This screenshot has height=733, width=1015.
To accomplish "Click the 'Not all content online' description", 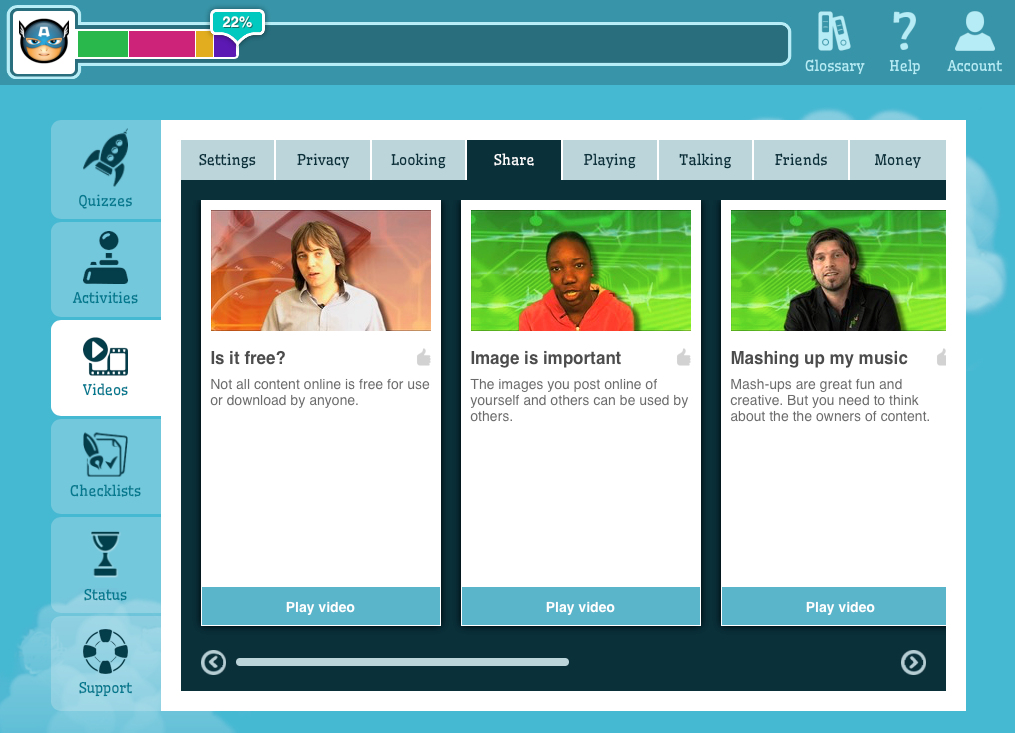I will point(320,392).
